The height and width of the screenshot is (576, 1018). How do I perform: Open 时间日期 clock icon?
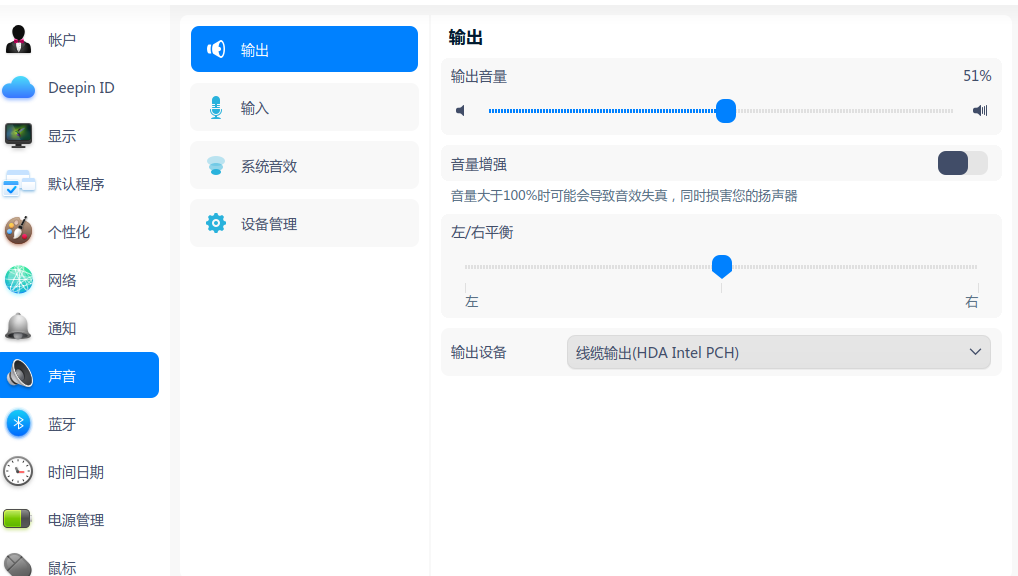pyautogui.click(x=19, y=472)
